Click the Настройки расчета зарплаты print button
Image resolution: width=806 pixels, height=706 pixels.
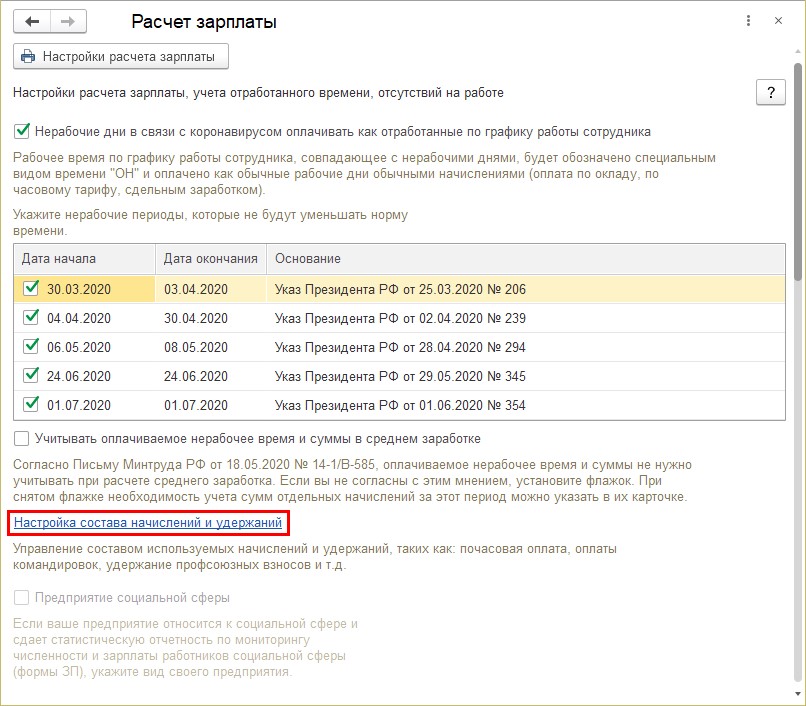[121, 57]
